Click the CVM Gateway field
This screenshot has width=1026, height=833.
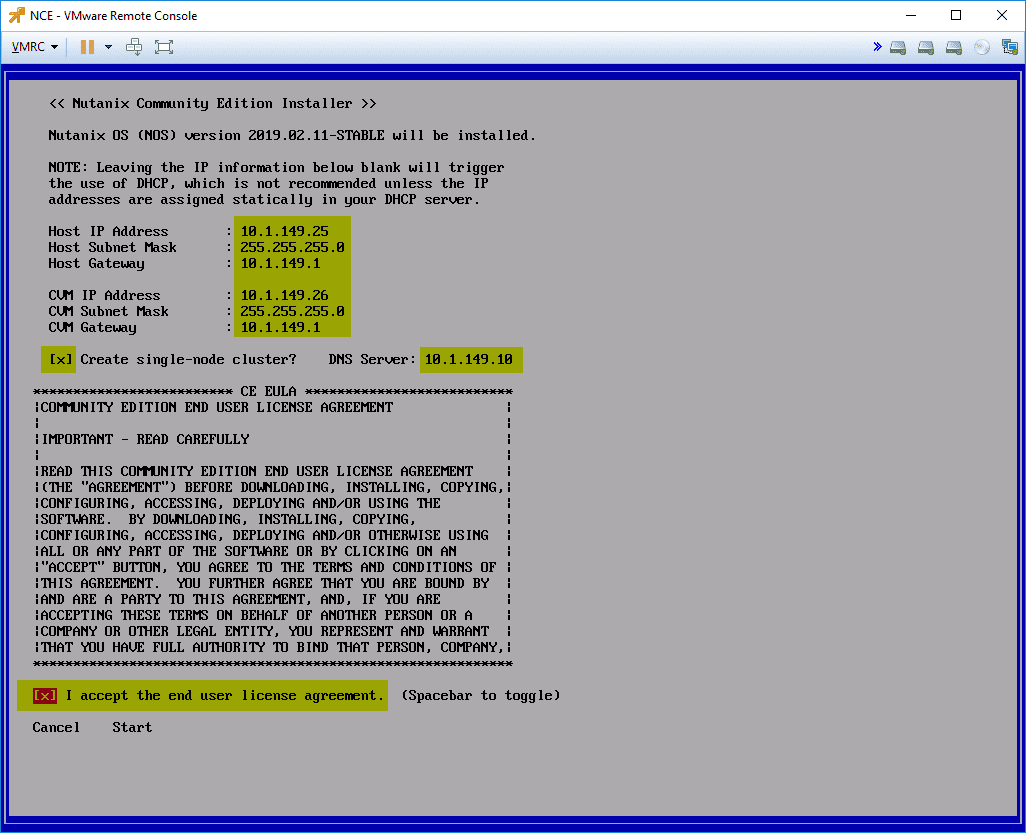click(x=281, y=328)
